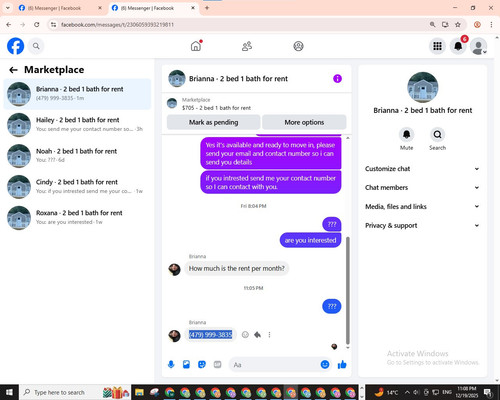Go back in browser history

(9, 24)
